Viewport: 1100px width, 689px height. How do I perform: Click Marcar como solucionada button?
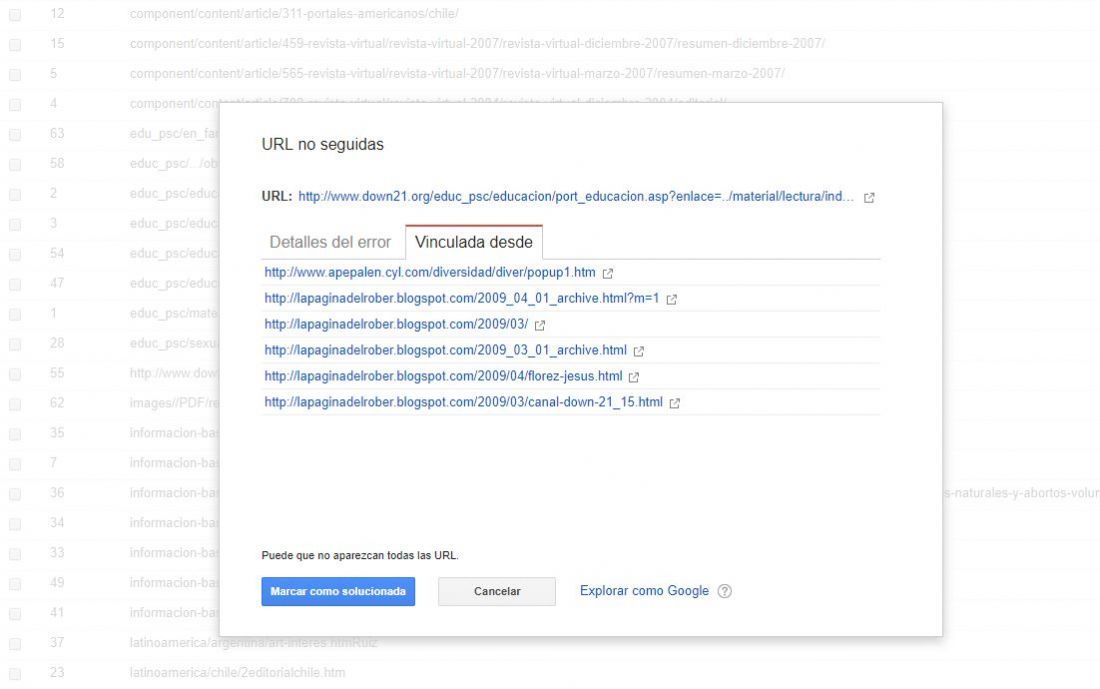338,591
